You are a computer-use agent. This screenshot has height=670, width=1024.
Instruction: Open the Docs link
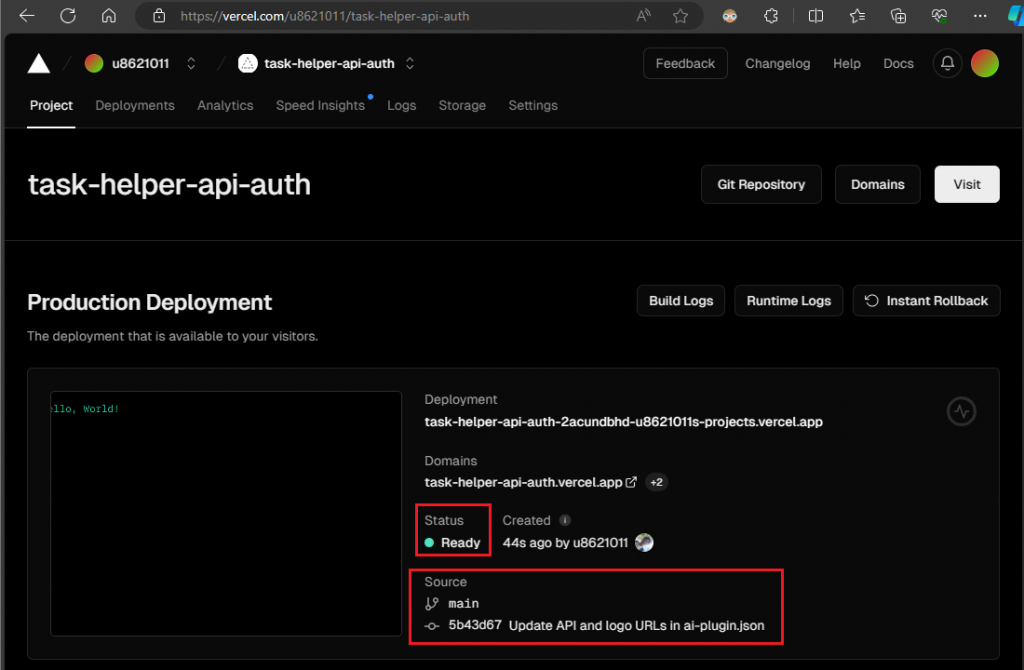point(899,63)
